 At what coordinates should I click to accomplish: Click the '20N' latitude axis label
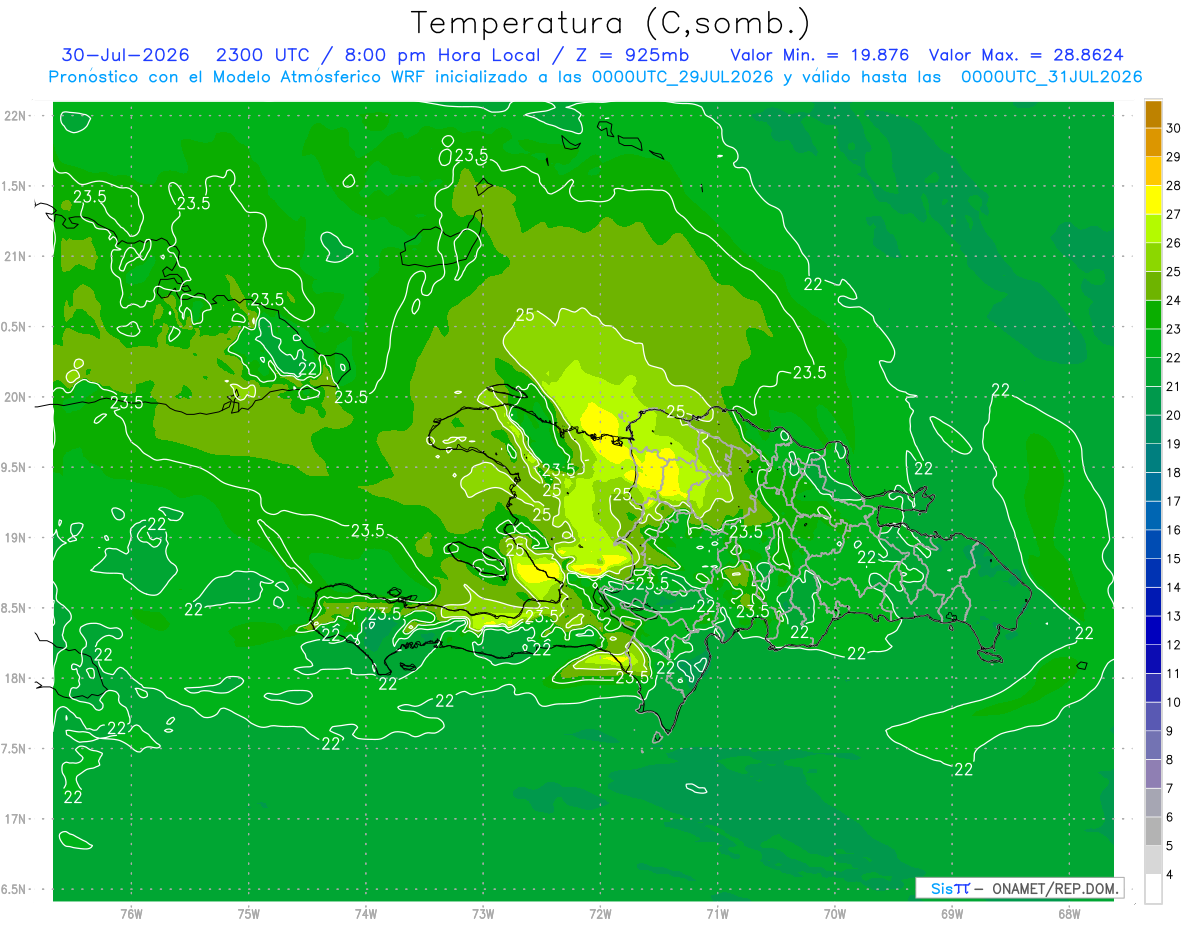click(x=15, y=397)
